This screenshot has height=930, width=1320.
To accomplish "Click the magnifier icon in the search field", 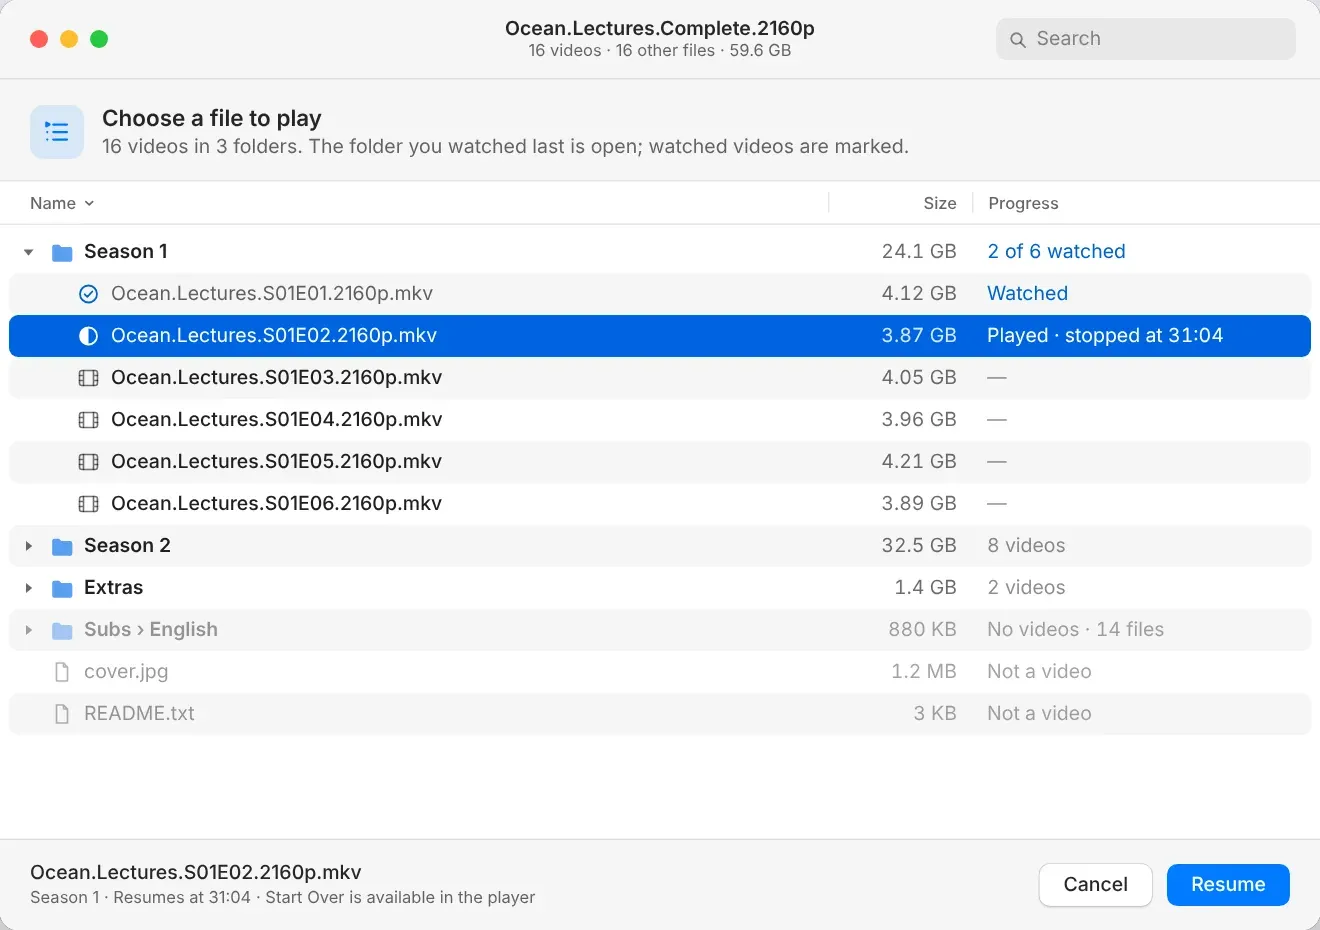I will (x=1018, y=40).
